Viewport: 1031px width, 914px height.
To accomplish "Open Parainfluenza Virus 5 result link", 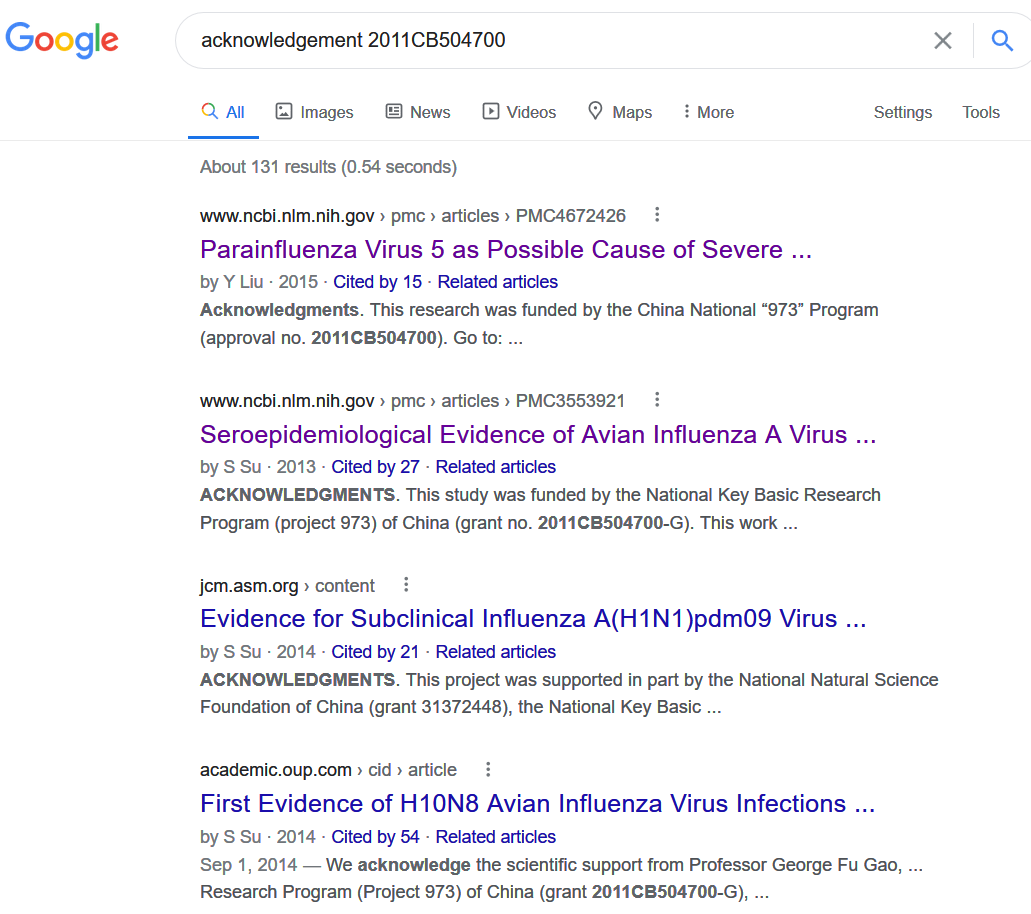I will 506,250.
